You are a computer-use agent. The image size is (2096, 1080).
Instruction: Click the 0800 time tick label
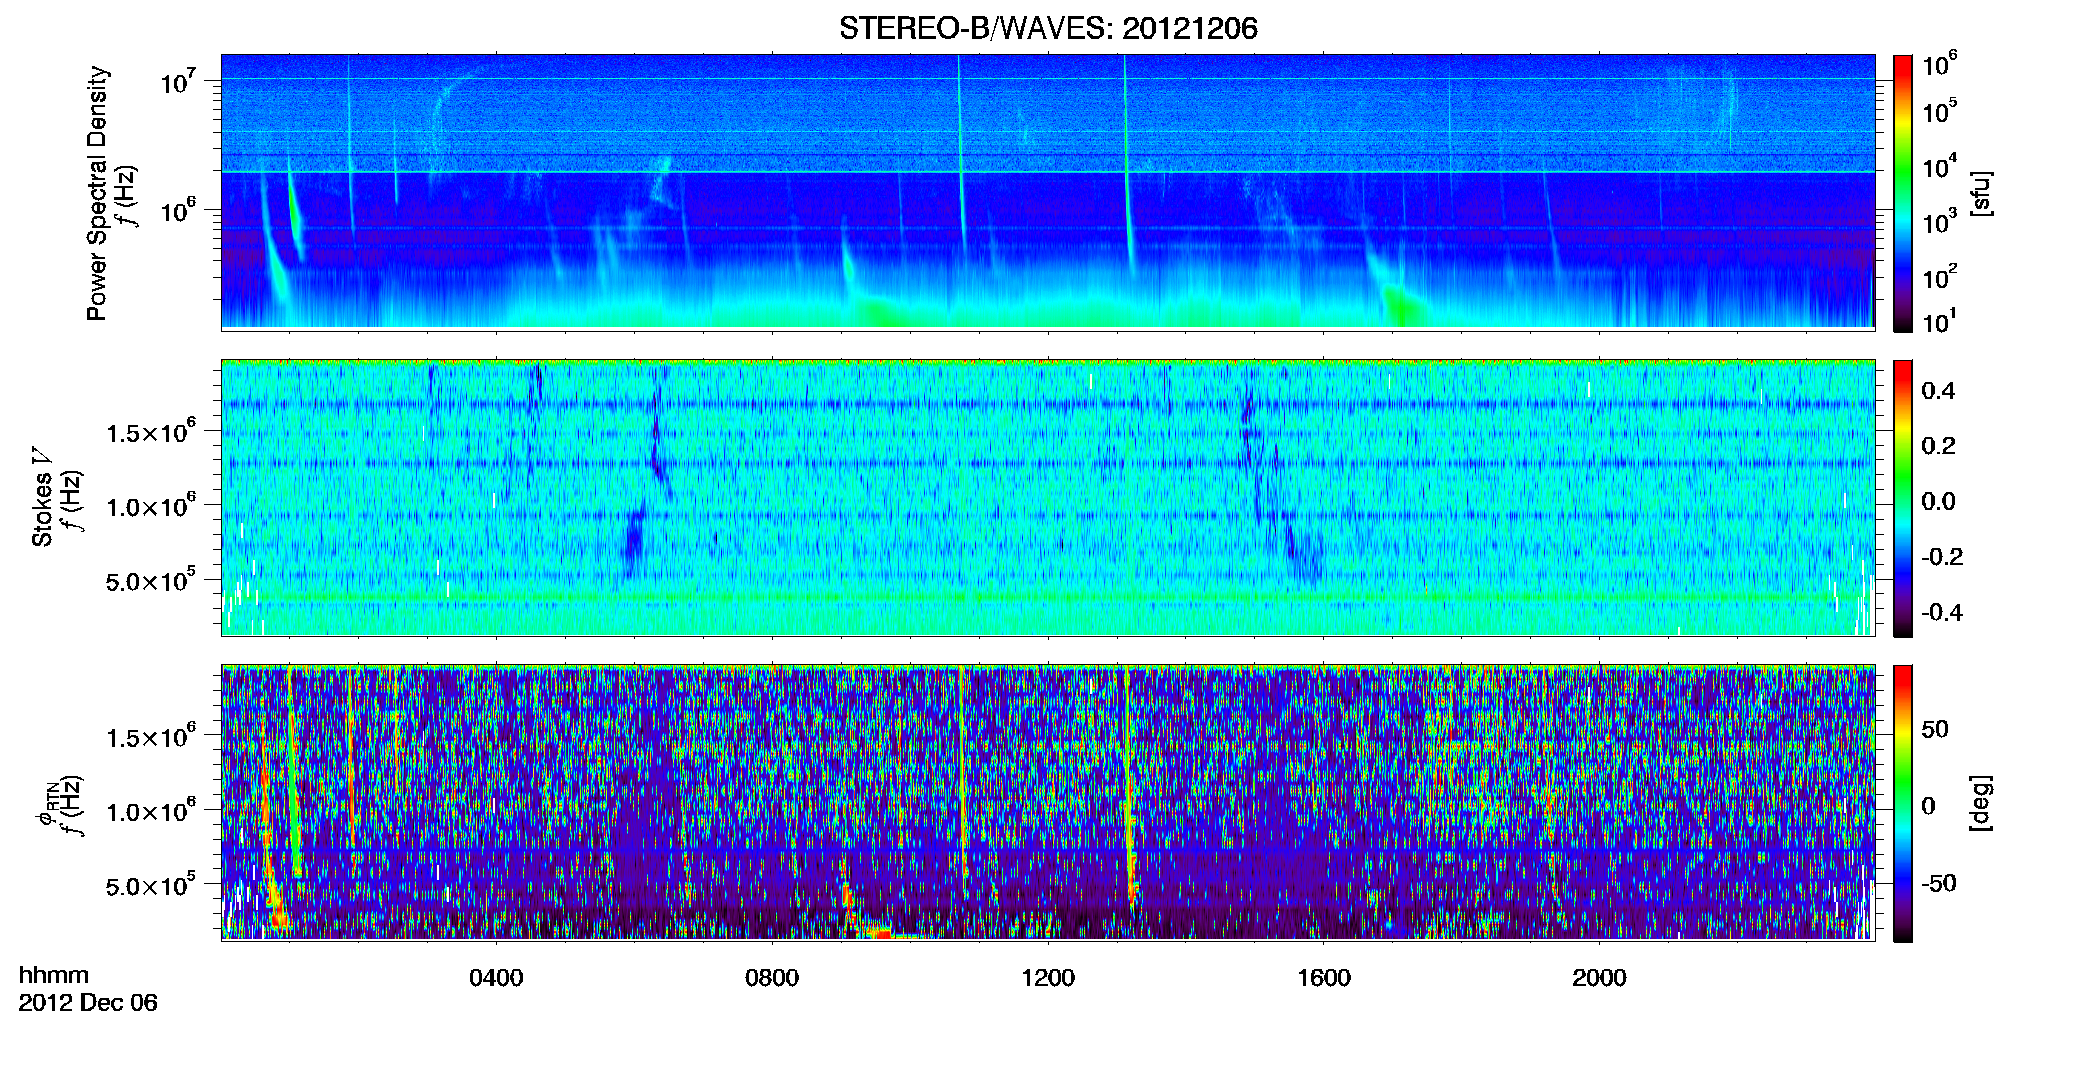coord(772,977)
